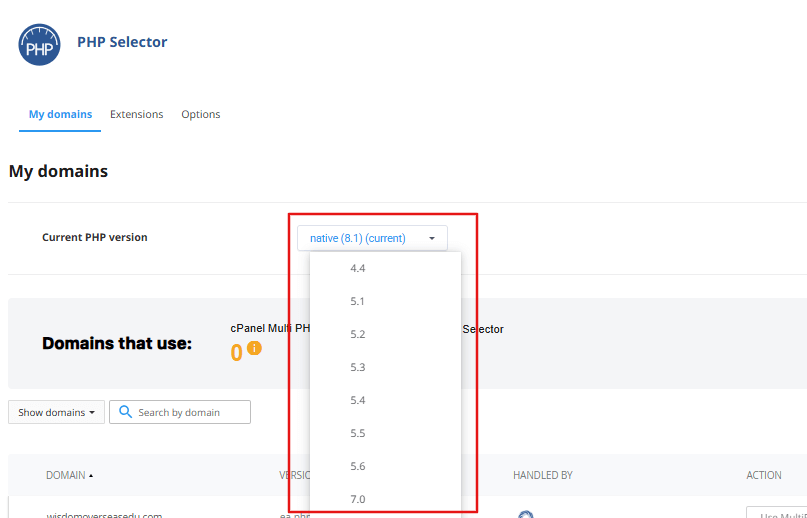Select PHP version 5.6 option
The image size is (807, 518).
click(358, 466)
